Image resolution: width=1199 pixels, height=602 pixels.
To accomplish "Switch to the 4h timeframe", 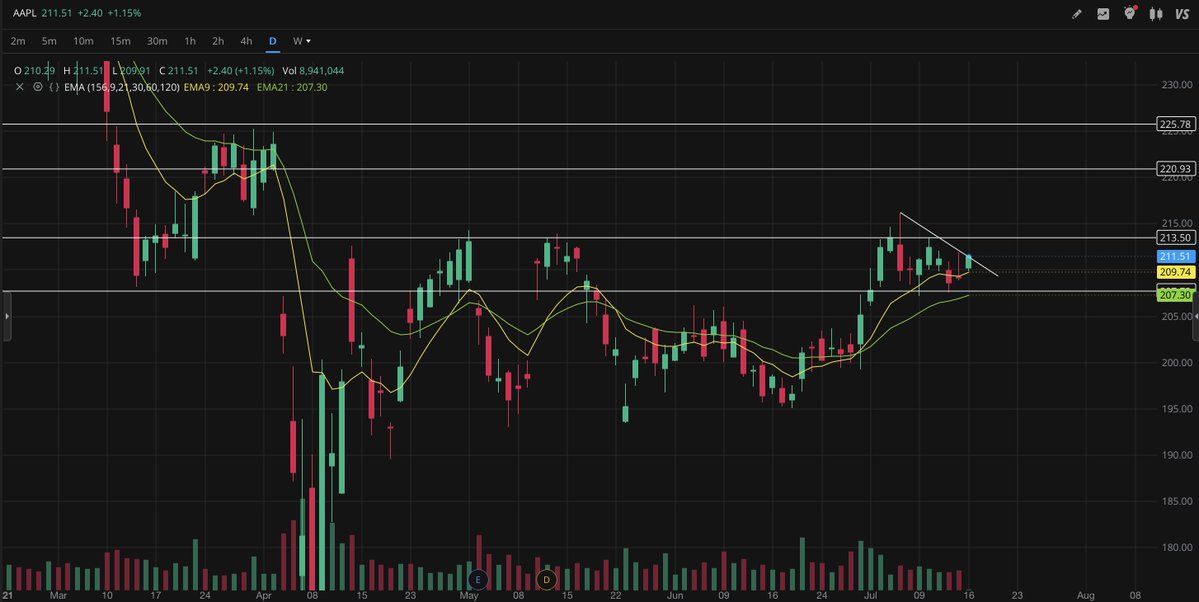I will coord(246,41).
